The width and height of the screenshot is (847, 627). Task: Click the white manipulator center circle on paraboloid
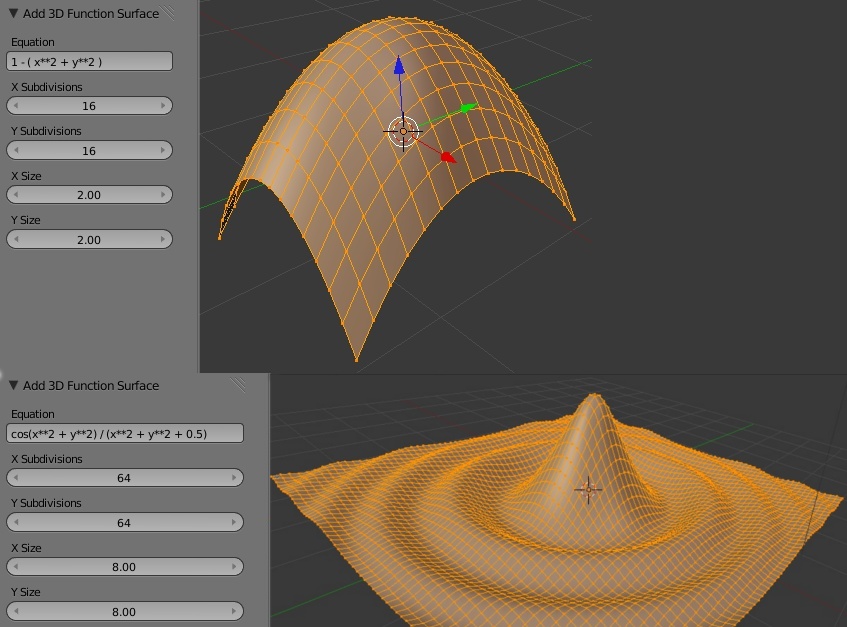(x=403, y=131)
